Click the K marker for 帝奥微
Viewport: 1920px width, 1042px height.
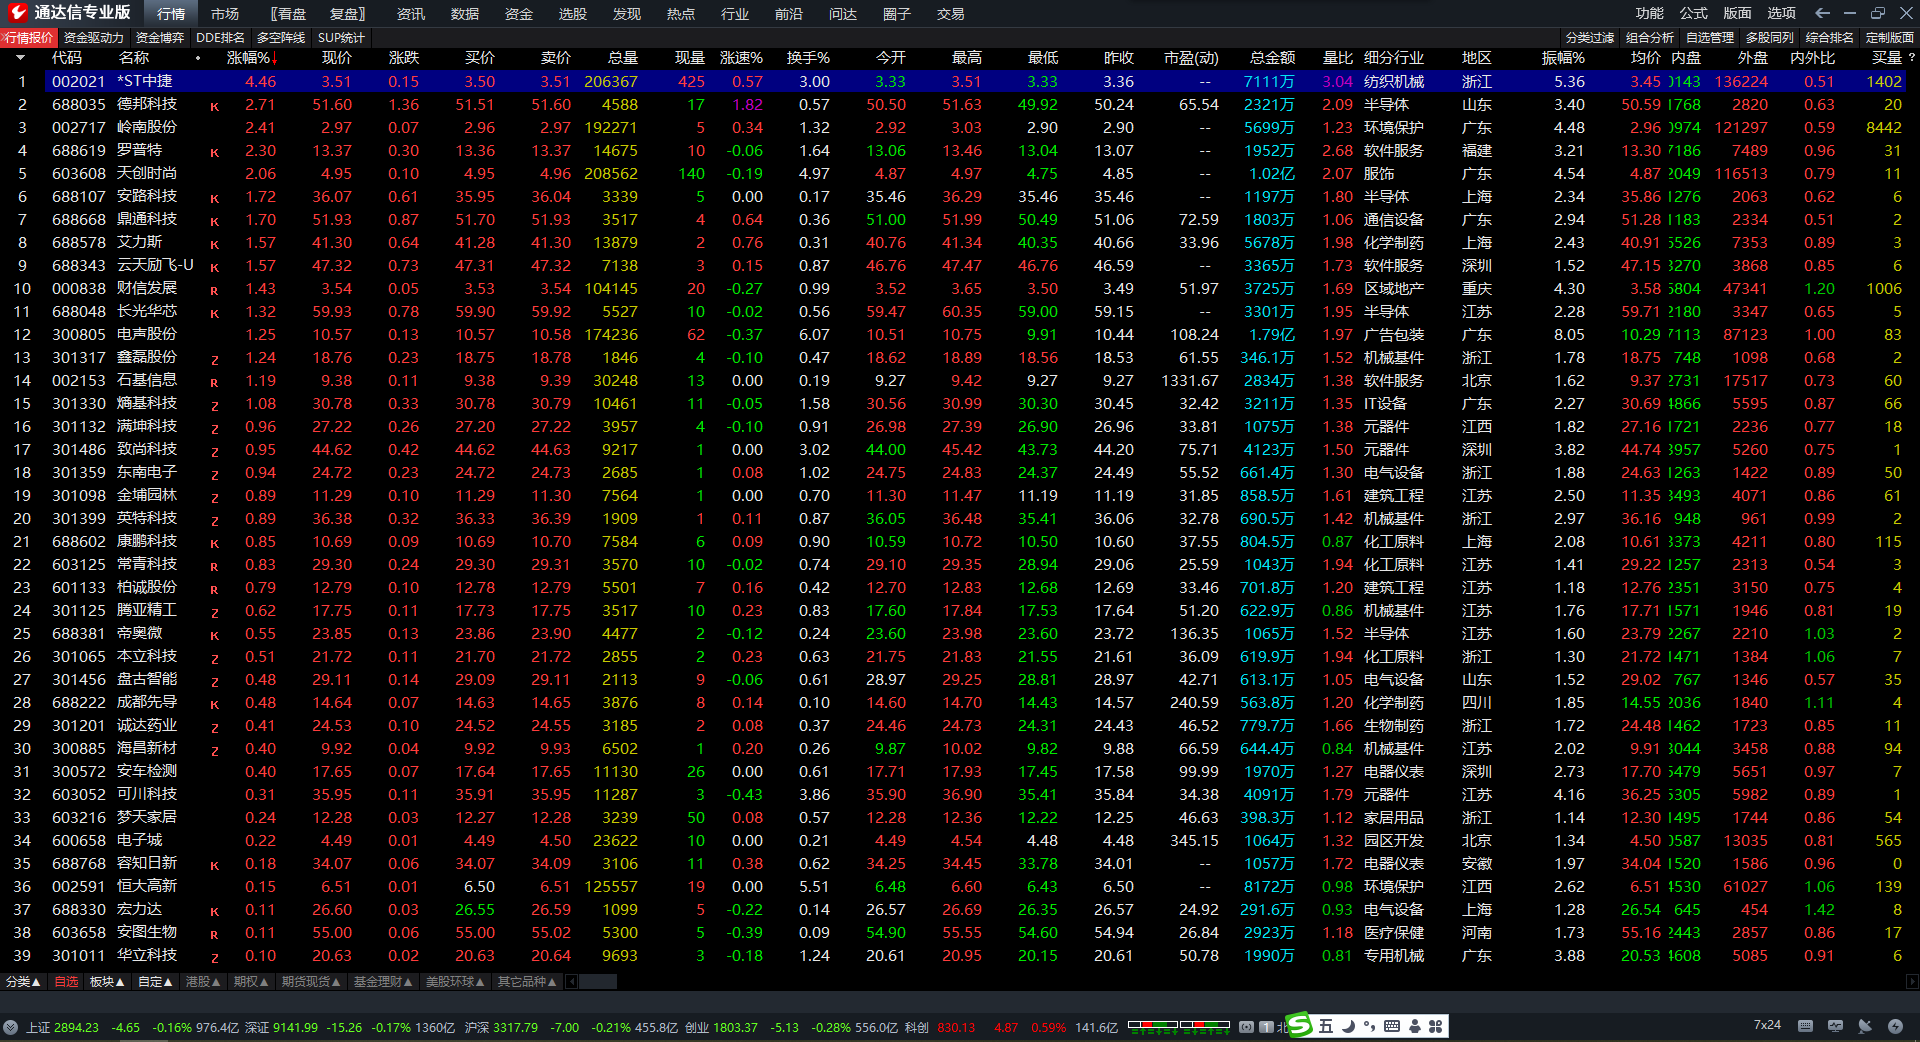214,635
